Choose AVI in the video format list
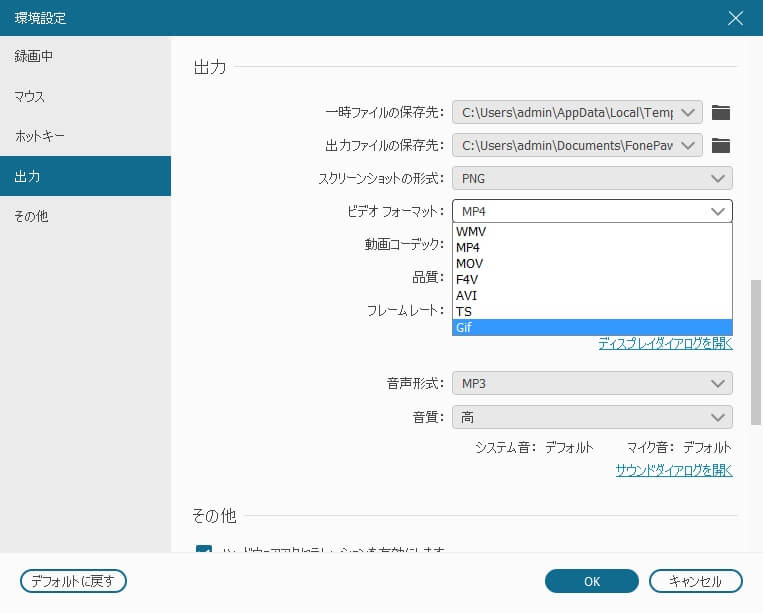 (x=592, y=296)
